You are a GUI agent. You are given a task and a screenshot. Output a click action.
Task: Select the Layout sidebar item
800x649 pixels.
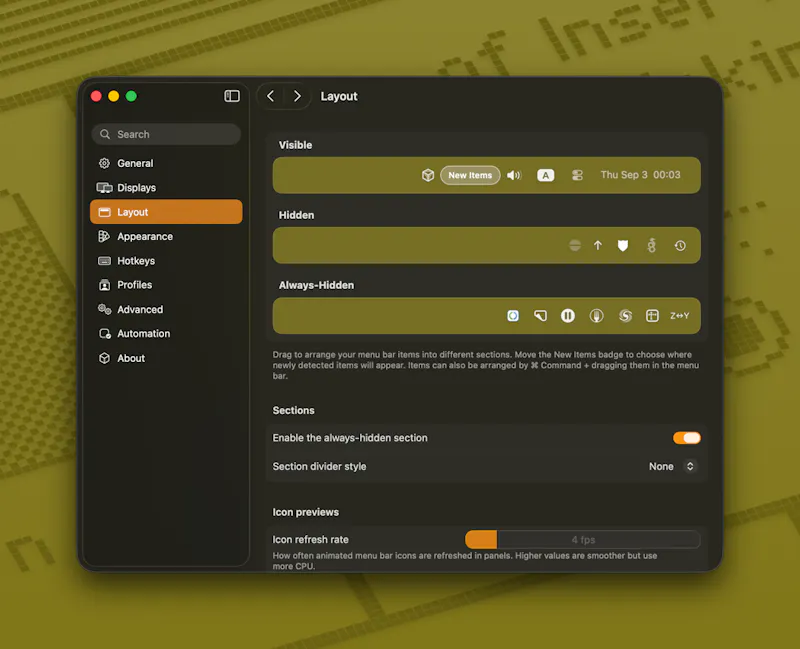click(x=166, y=212)
